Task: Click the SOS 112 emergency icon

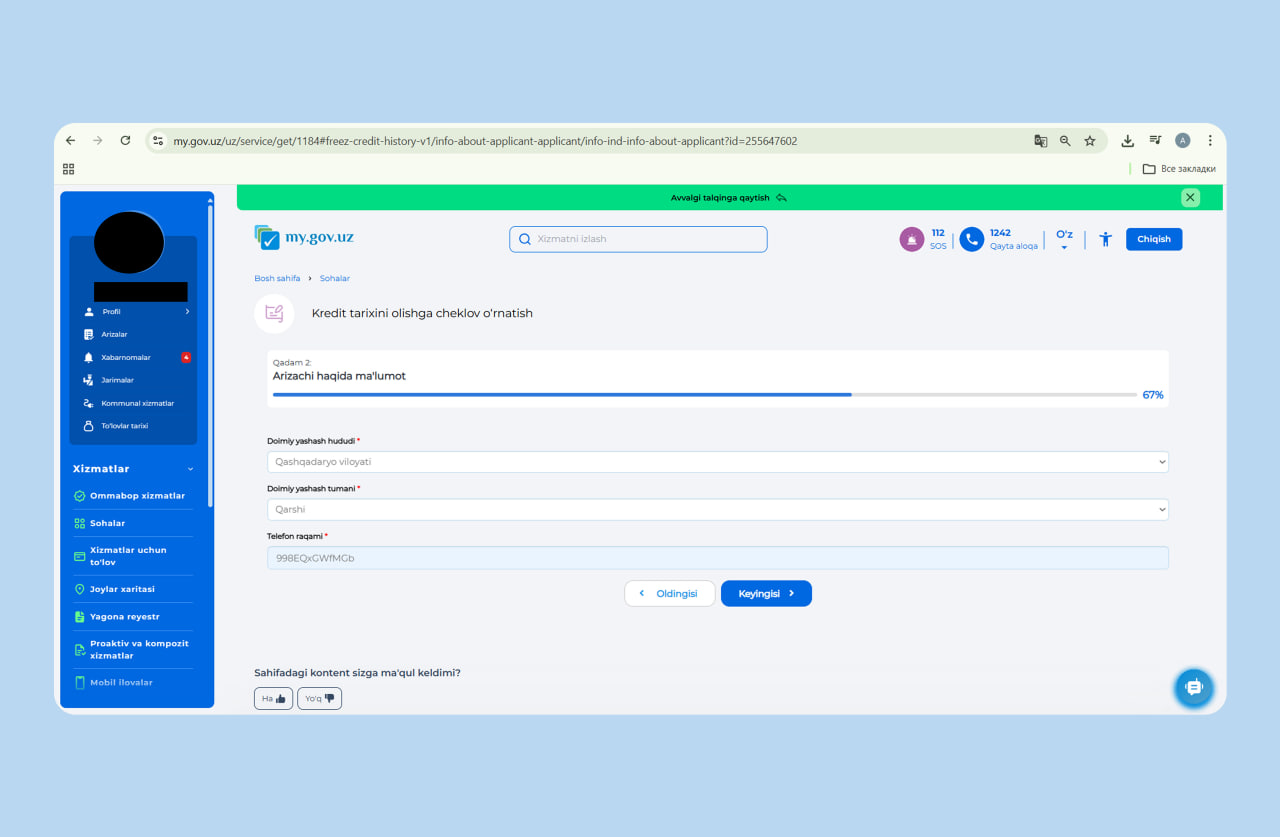Action: click(911, 239)
